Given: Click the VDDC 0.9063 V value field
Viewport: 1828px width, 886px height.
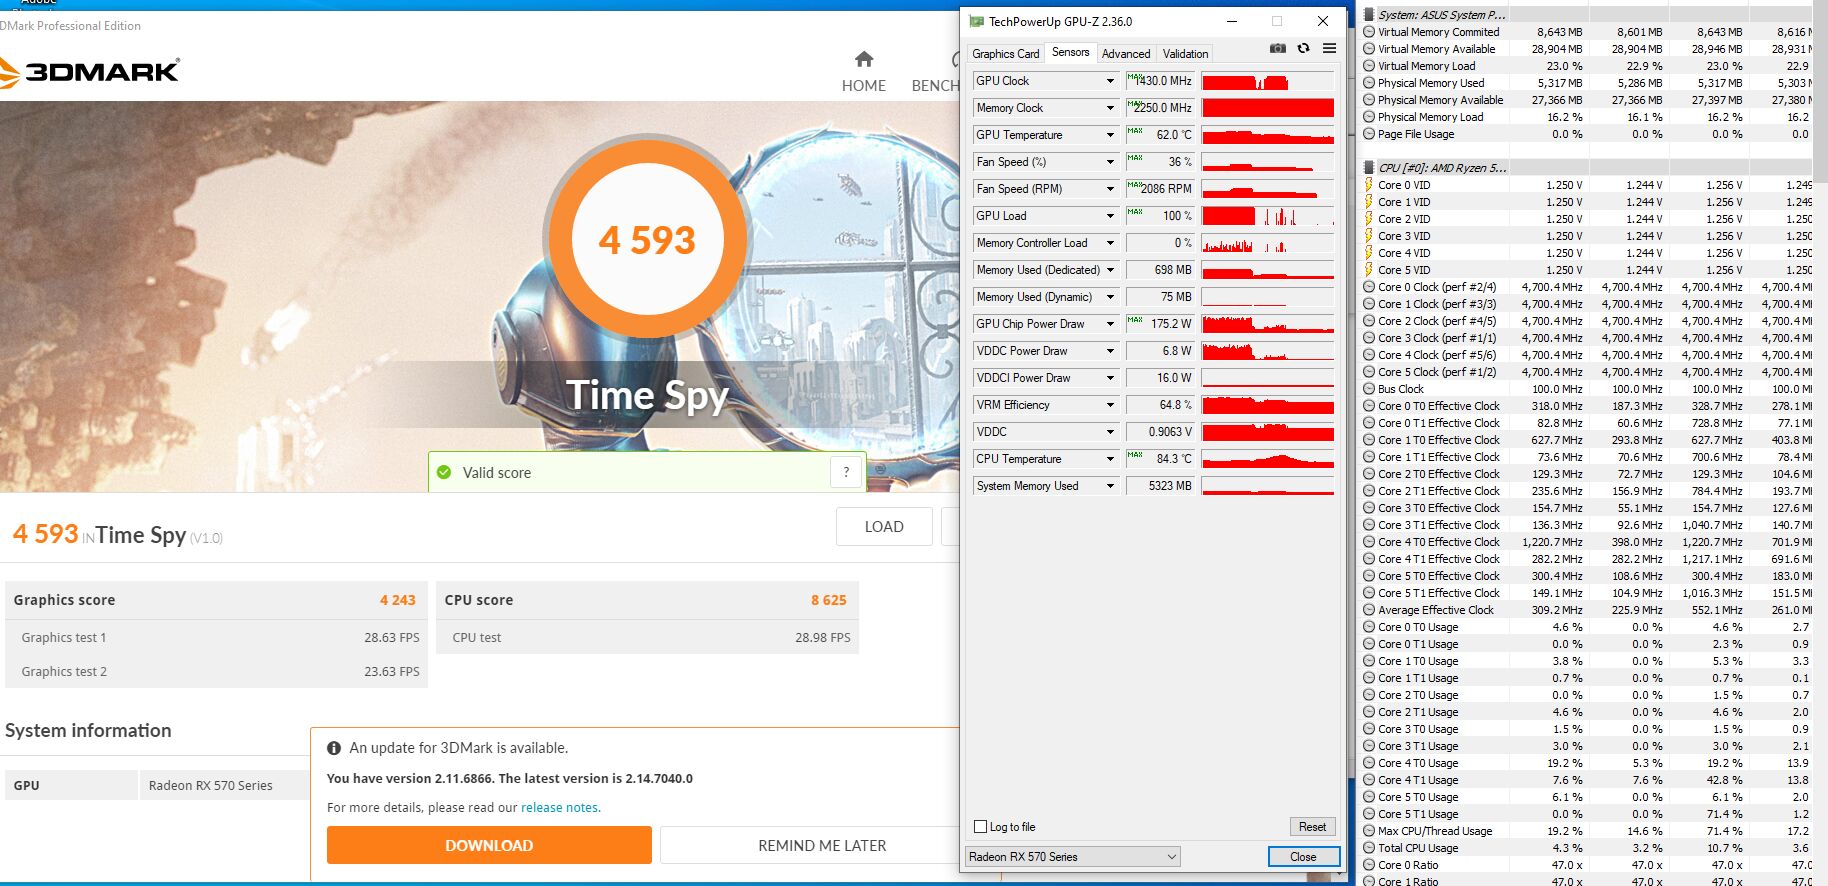Looking at the screenshot, I should pyautogui.click(x=1160, y=432).
